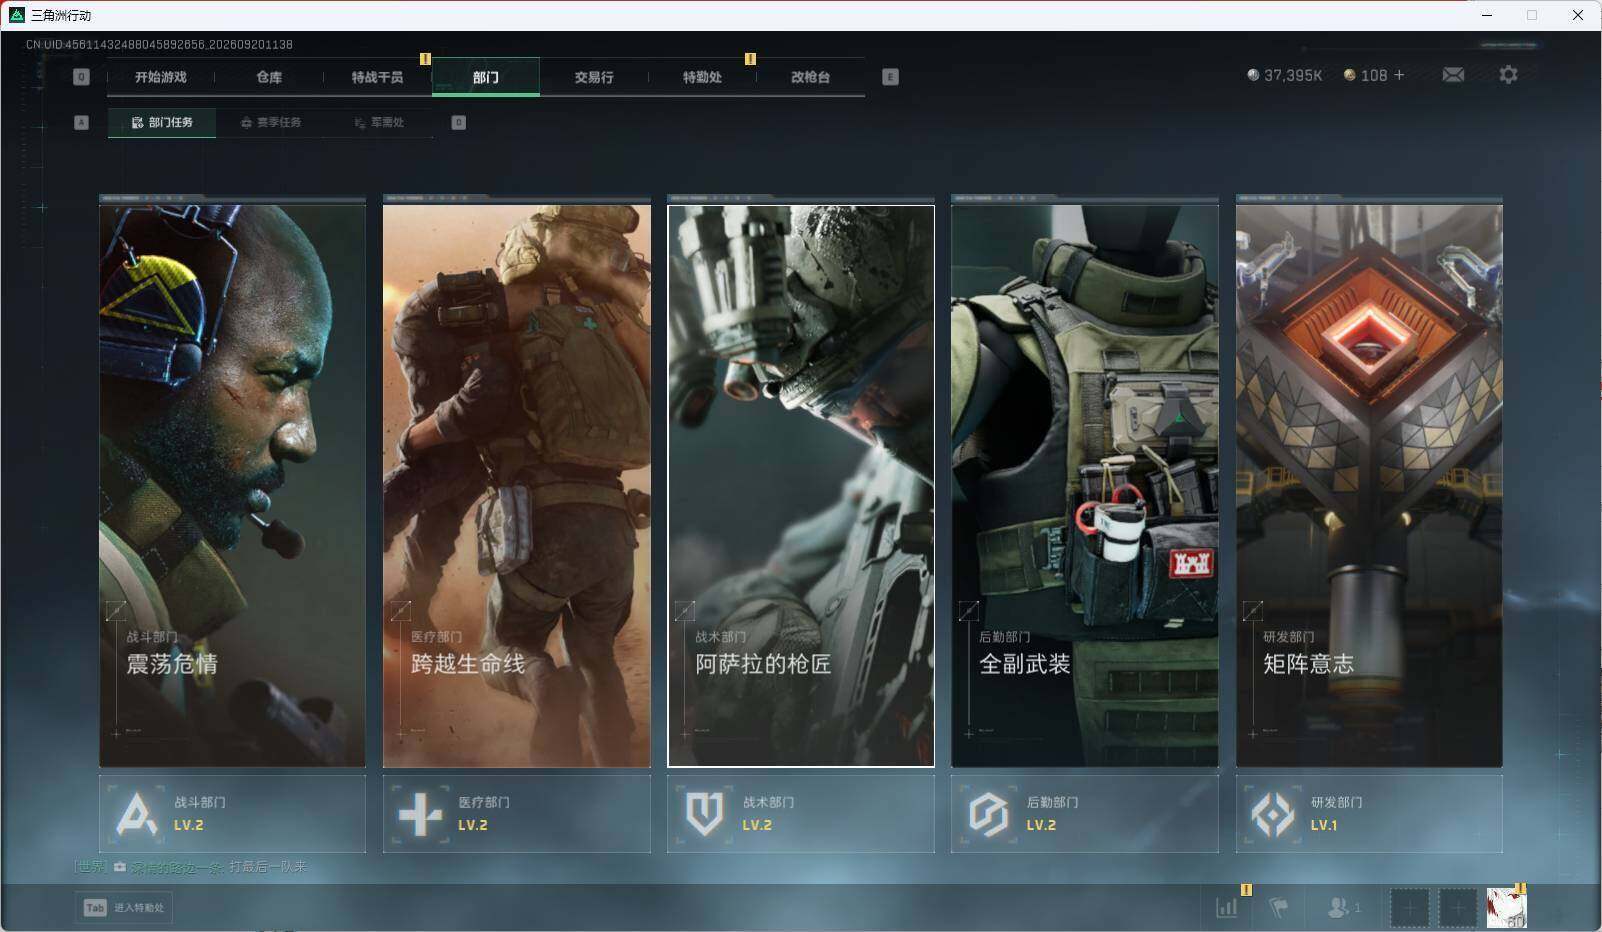Open the statistics bar-chart icon
The height and width of the screenshot is (932, 1602).
tap(1227, 907)
